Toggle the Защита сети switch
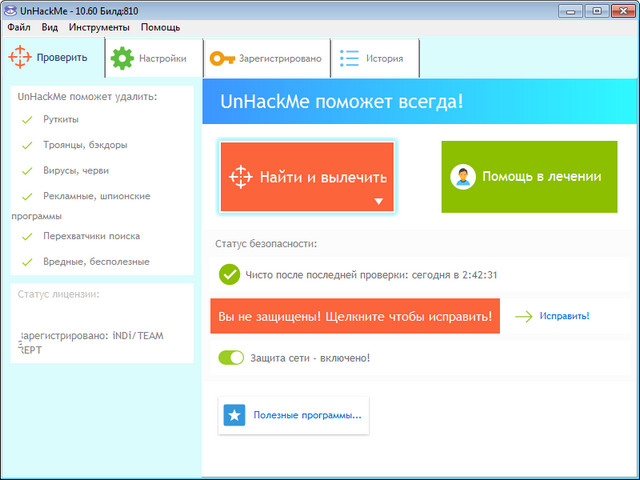The width and height of the screenshot is (640, 480). (231, 358)
